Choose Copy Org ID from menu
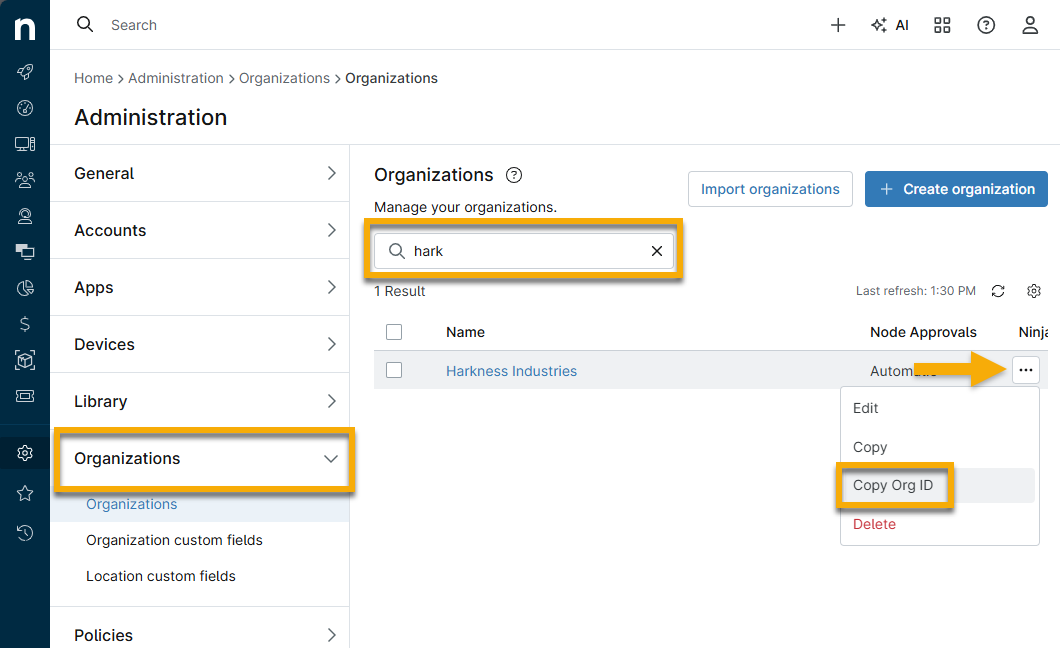Screen dimensions: 1060x648 click(x=893, y=485)
